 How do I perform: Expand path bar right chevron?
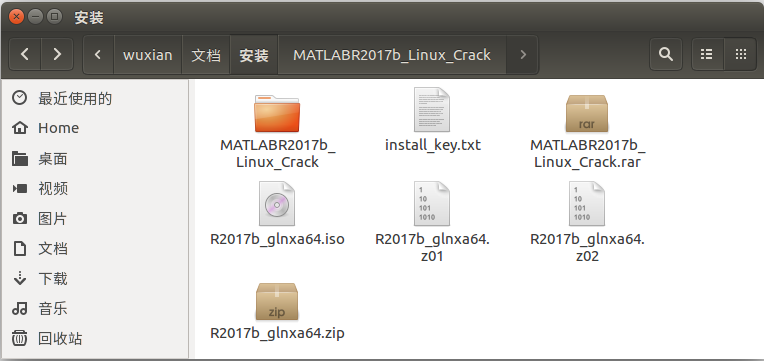(x=522, y=55)
